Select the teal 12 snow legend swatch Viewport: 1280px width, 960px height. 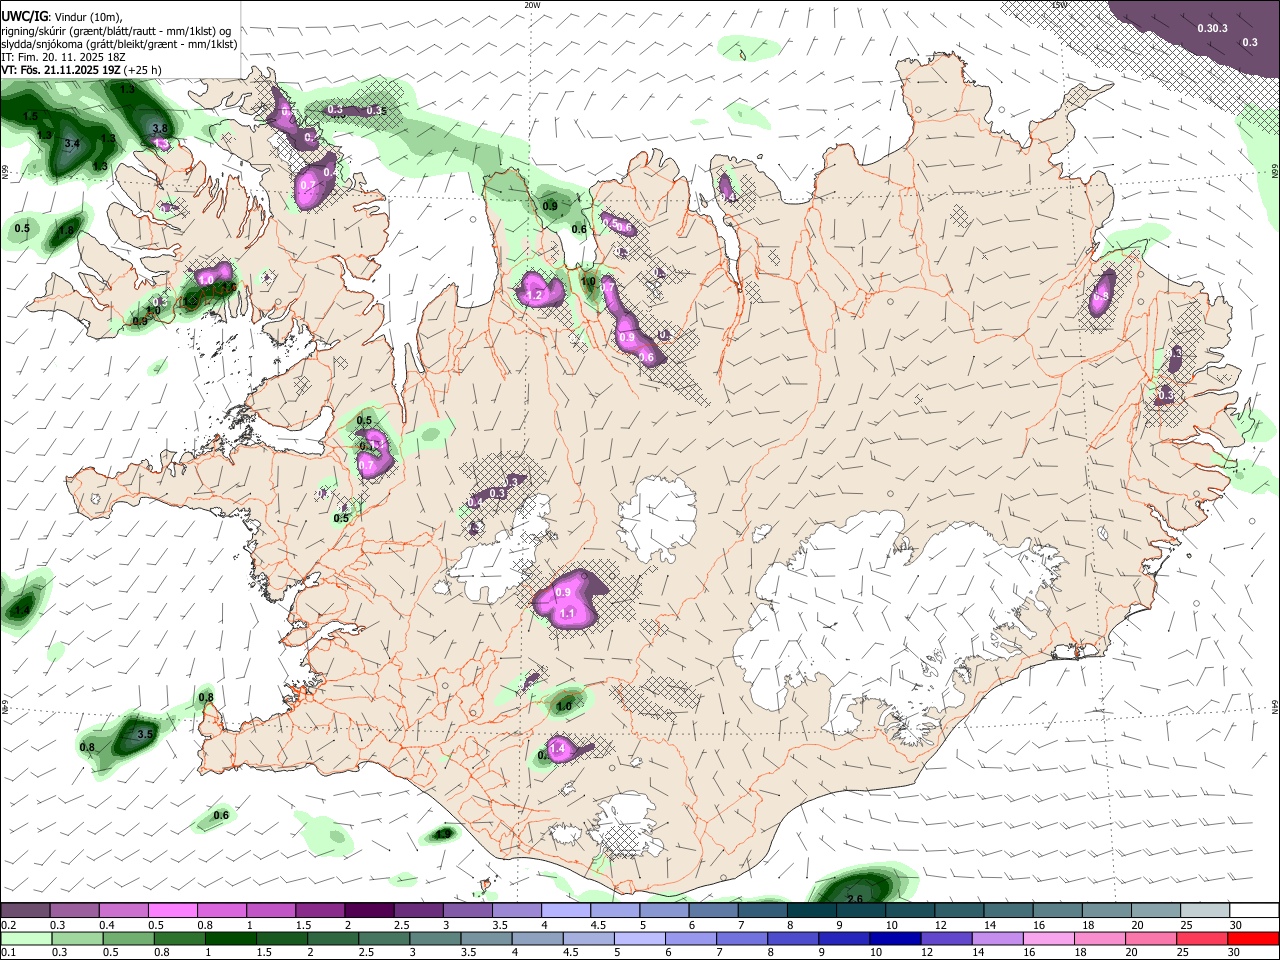click(960, 911)
